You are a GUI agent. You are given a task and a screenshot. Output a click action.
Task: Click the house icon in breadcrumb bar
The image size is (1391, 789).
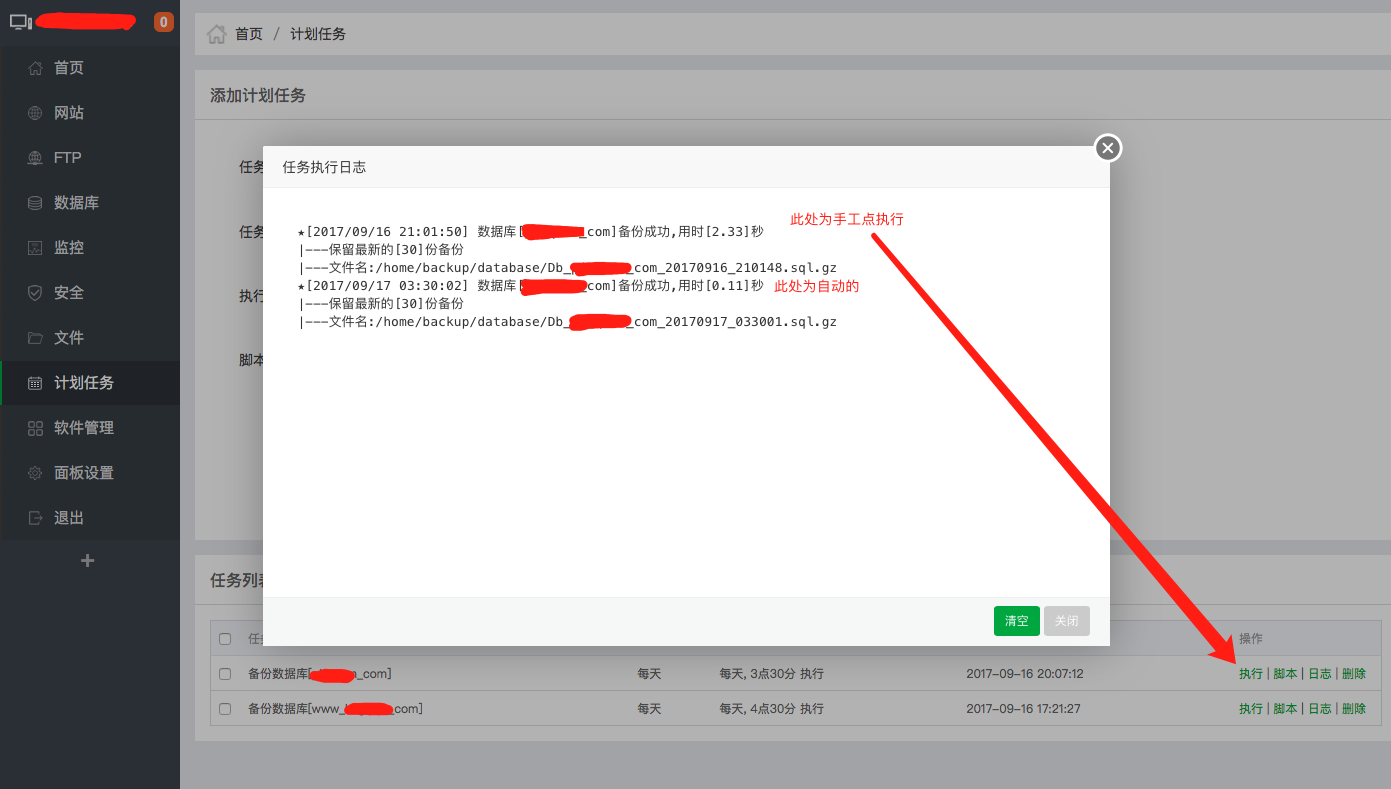tap(216, 34)
